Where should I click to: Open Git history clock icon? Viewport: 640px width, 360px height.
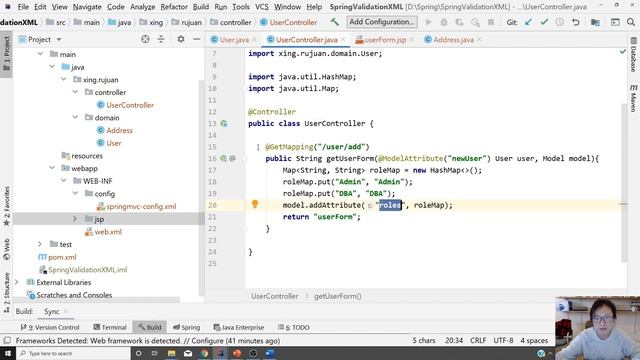pos(560,22)
